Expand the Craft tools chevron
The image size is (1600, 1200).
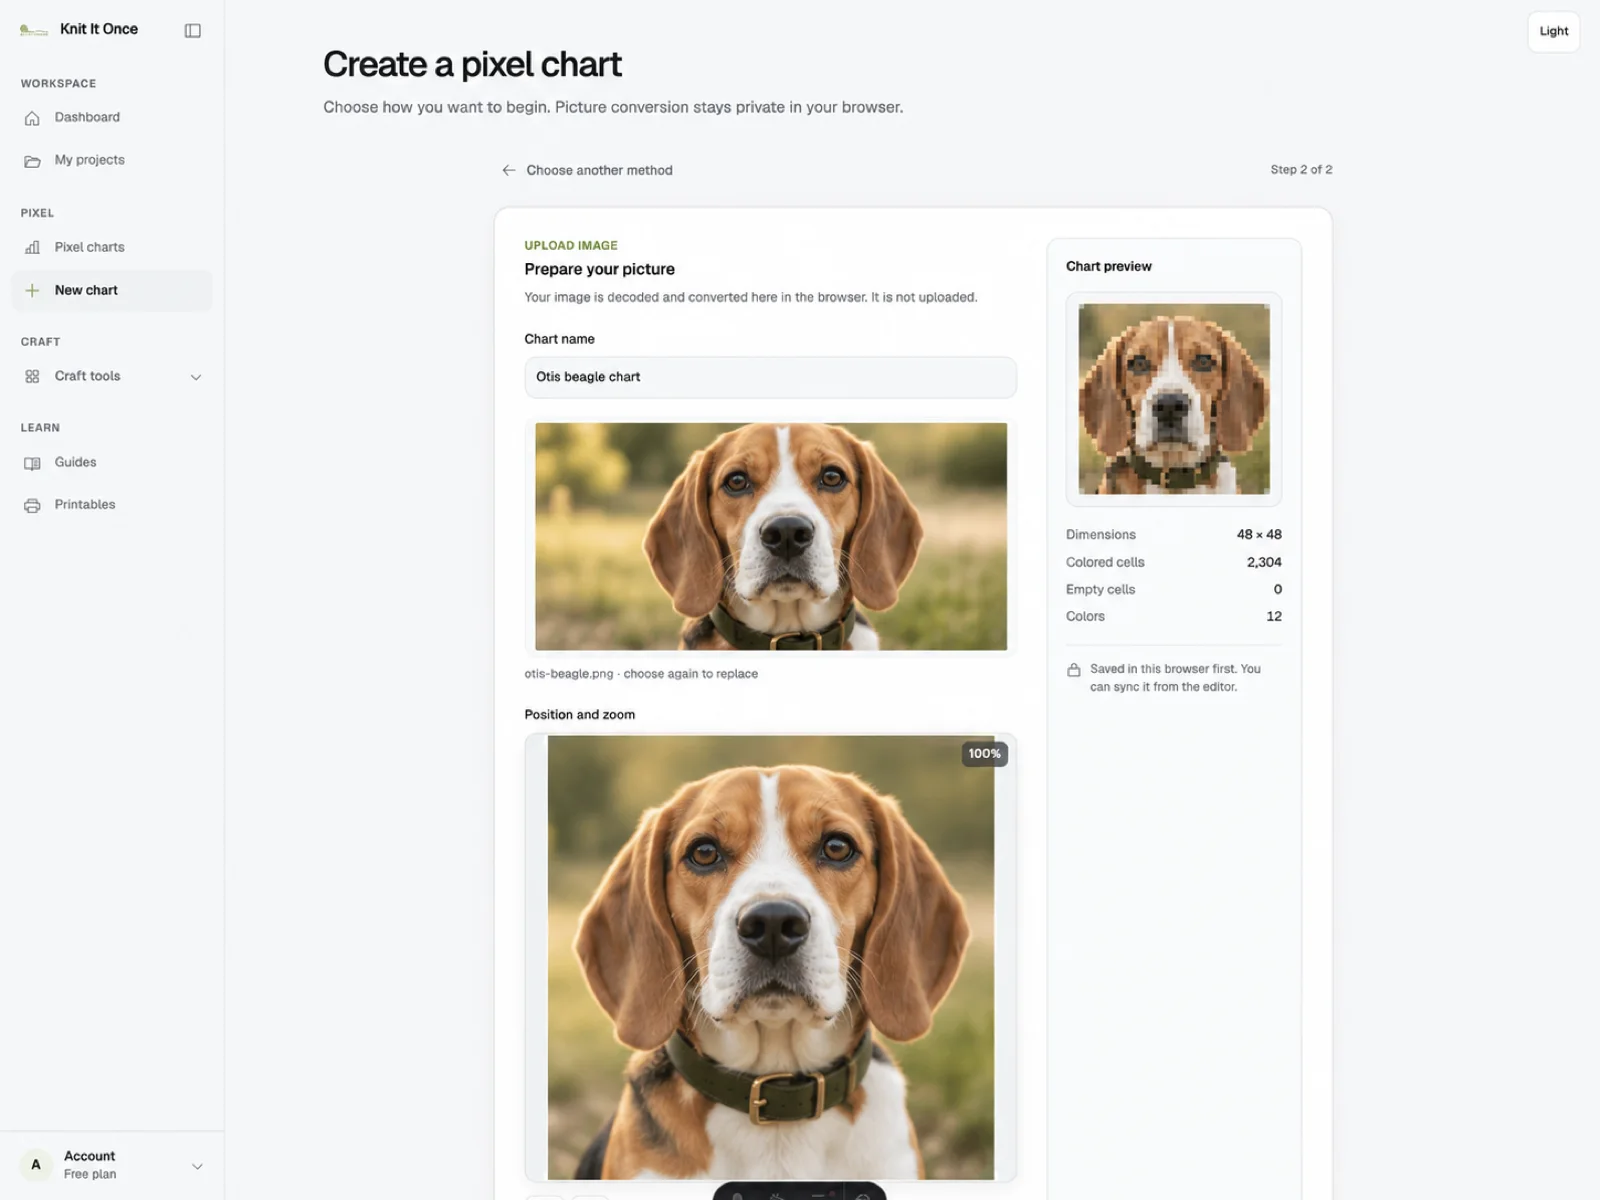click(x=196, y=377)
